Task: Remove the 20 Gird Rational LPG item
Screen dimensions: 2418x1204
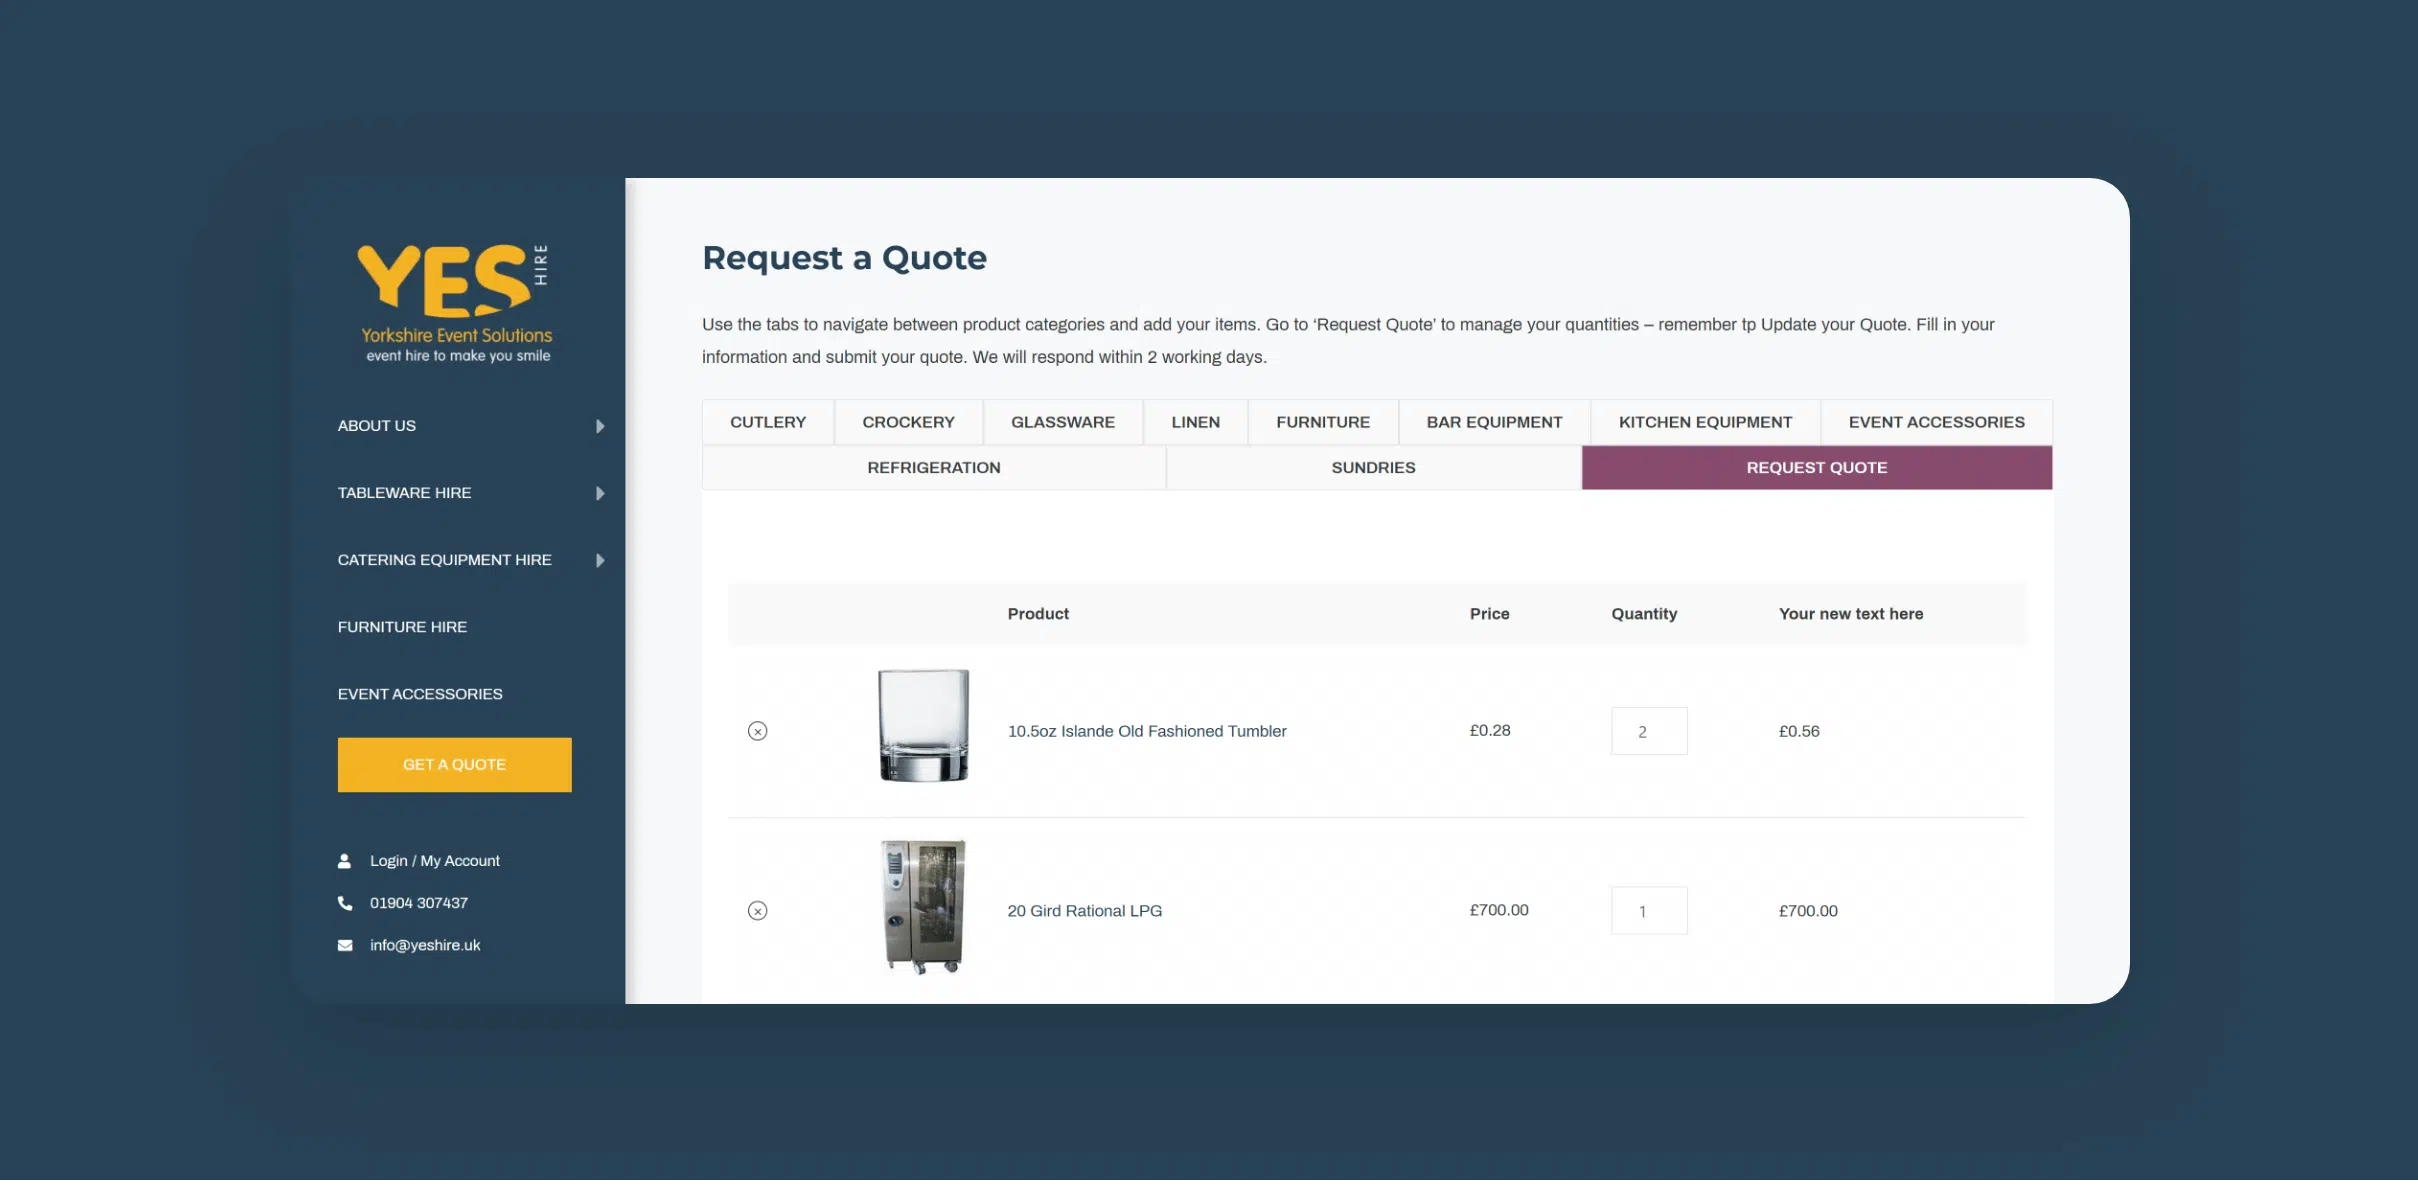Action: [757, 911]
